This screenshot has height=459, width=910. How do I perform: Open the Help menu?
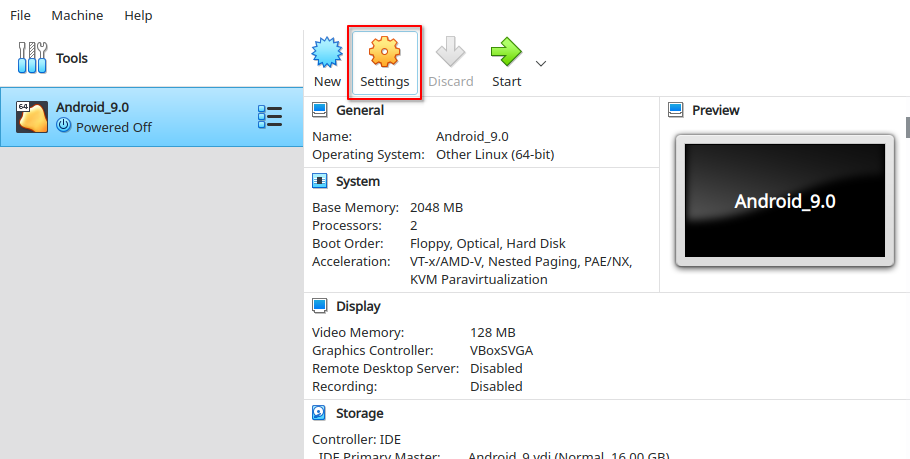click(138, 15)
